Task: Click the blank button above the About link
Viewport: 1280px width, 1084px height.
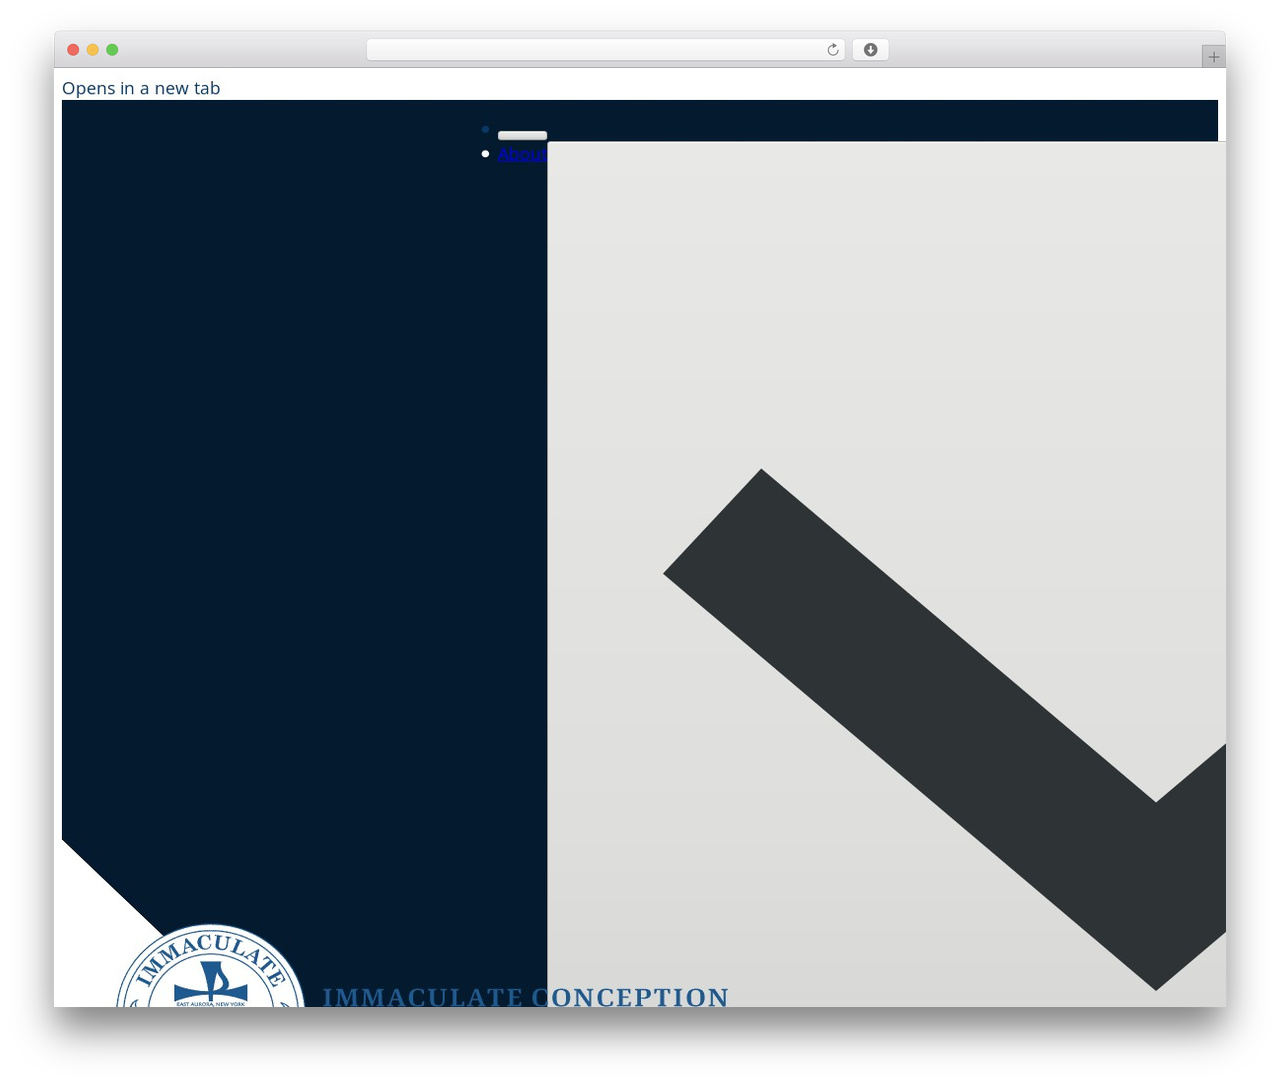Action: pyautogui.click(x=522, y=135)
